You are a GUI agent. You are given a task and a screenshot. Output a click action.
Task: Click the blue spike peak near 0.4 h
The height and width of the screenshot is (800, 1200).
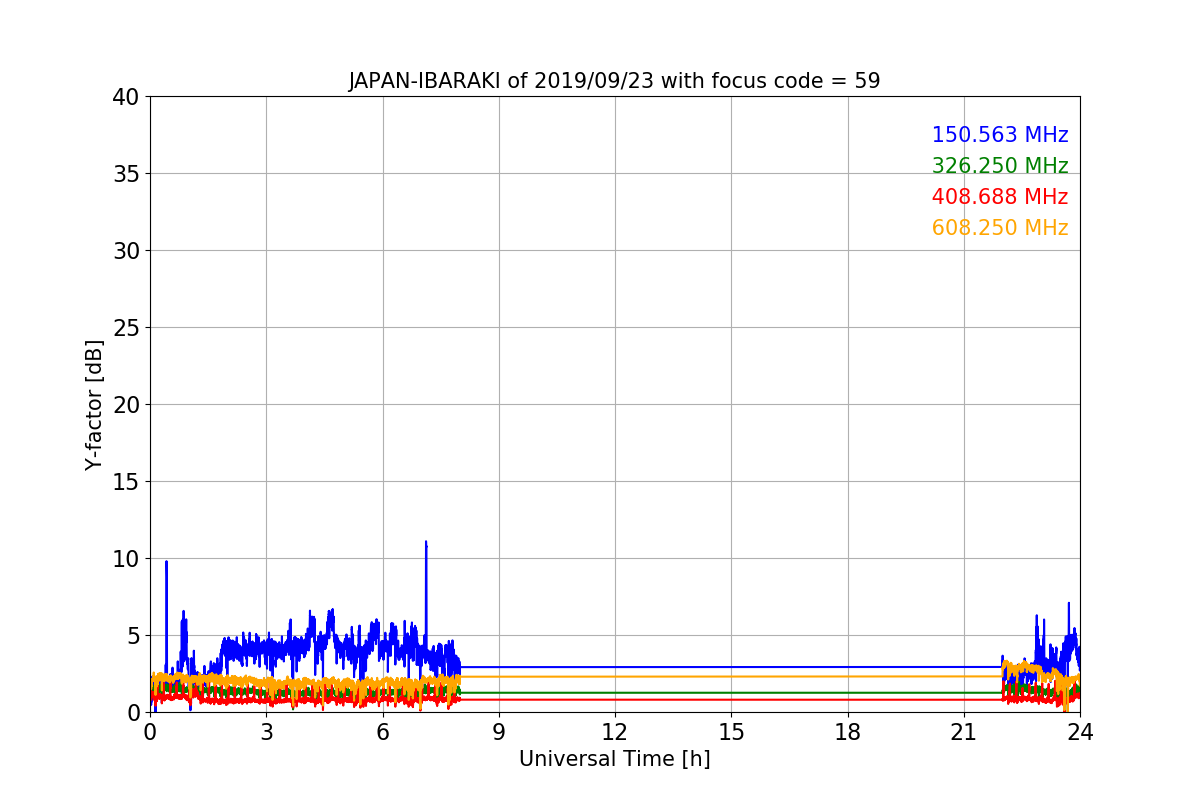166,562
